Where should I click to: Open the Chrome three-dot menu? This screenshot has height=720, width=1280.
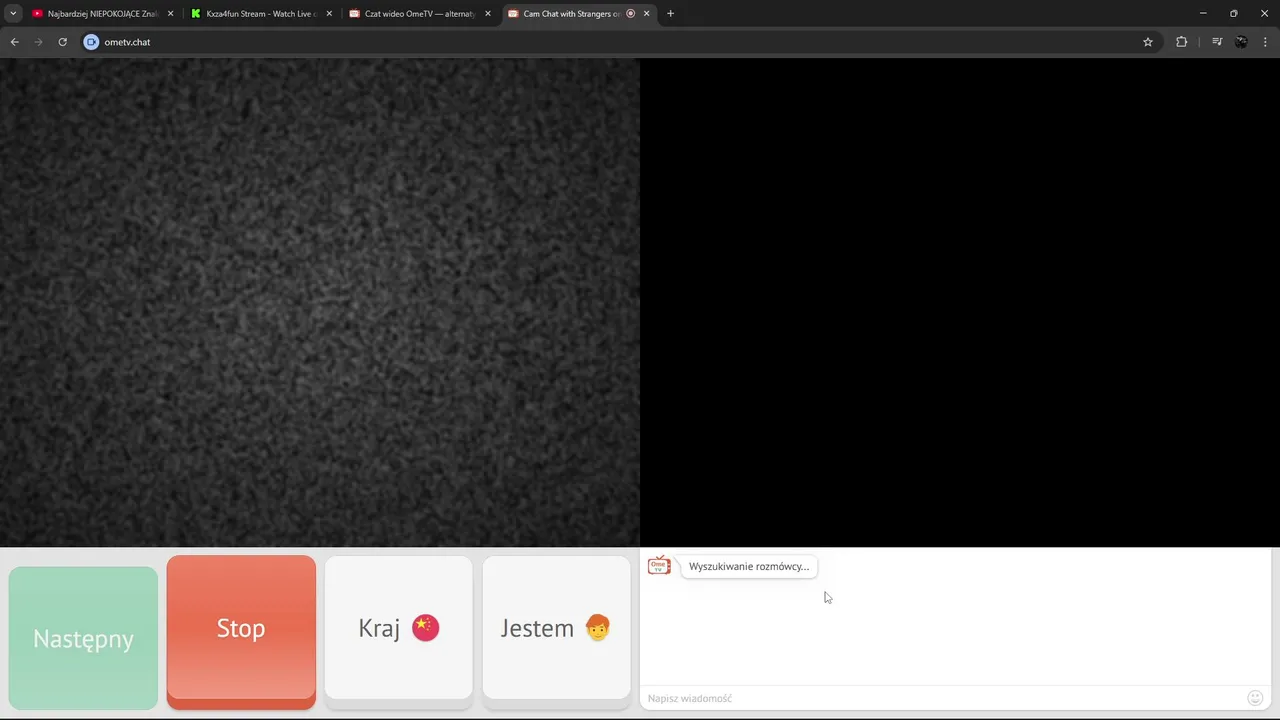point(1265,42)
